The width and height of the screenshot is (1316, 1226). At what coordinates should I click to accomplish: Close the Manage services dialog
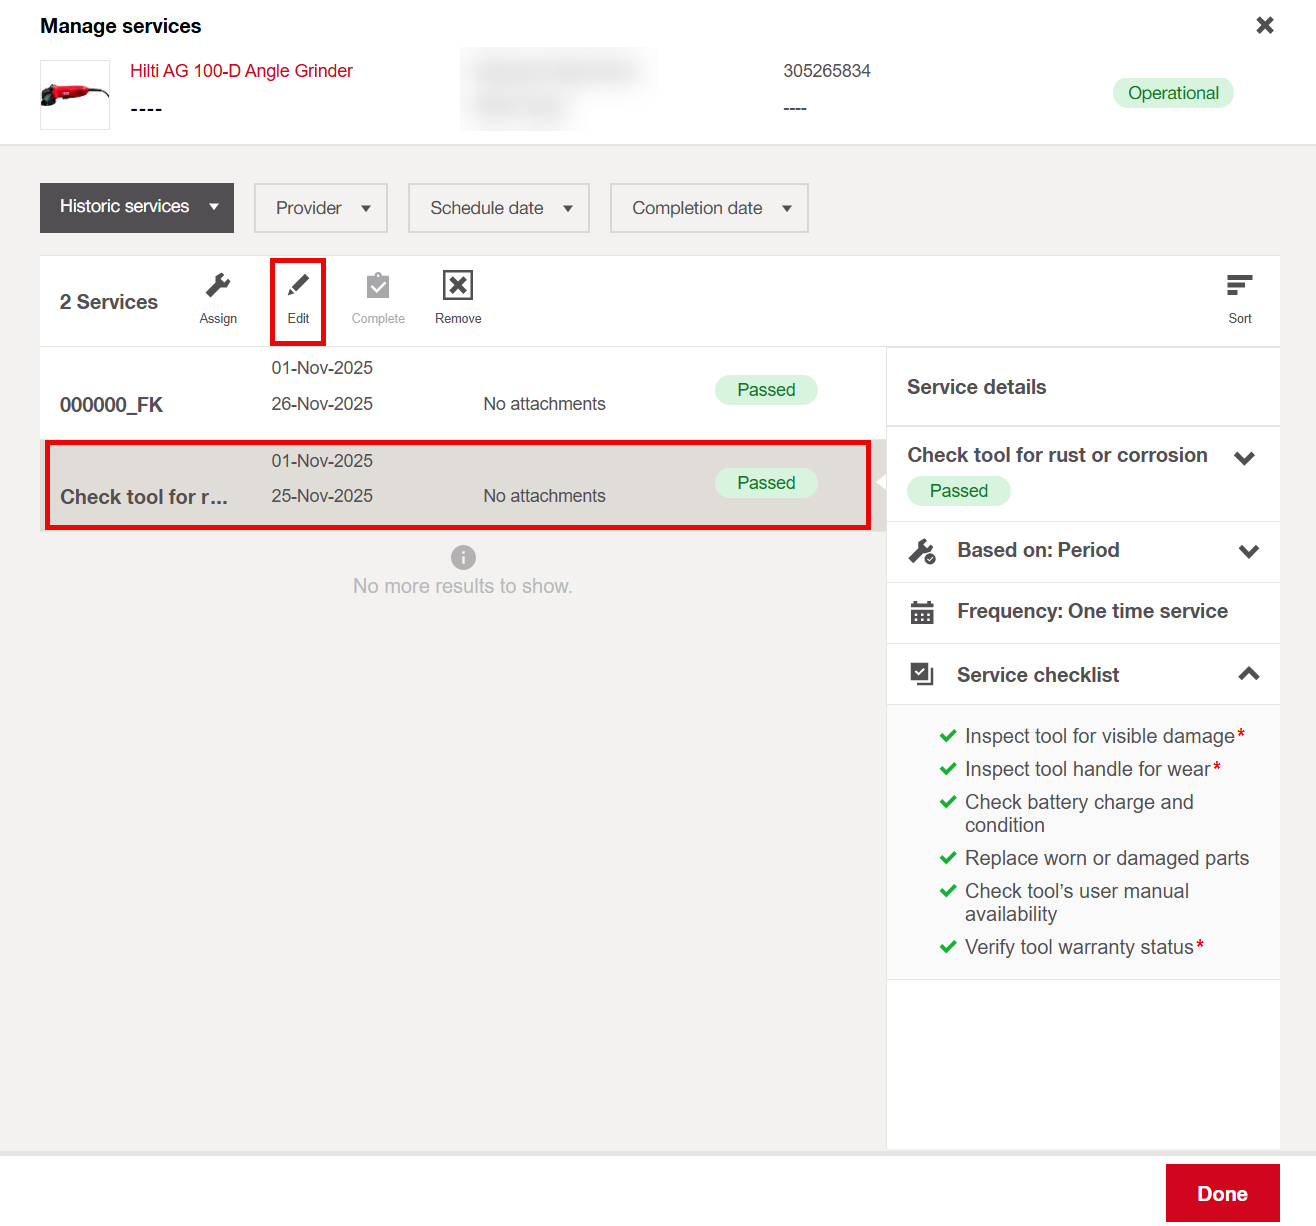1264,26
